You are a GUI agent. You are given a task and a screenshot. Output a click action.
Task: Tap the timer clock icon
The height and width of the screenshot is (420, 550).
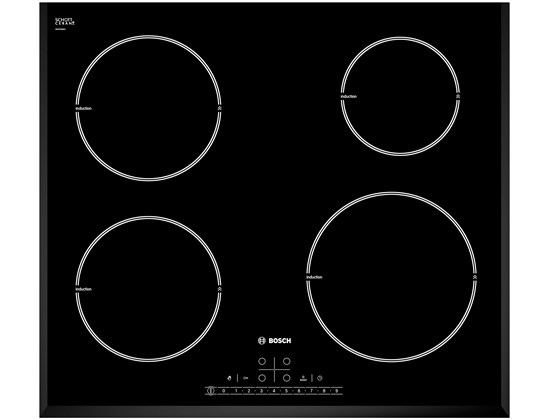tap(320, 378)
